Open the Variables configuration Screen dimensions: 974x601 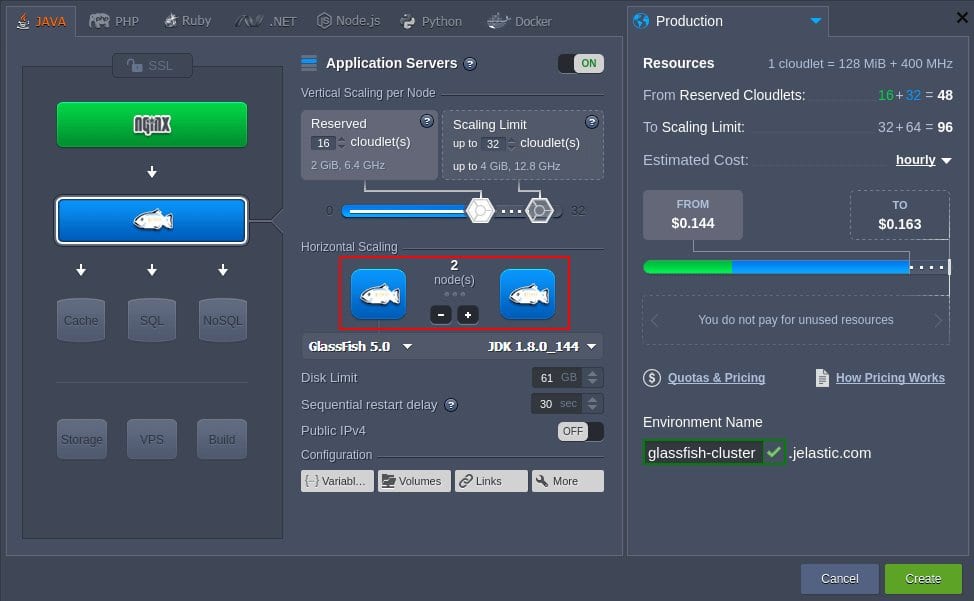click(337, 481)
